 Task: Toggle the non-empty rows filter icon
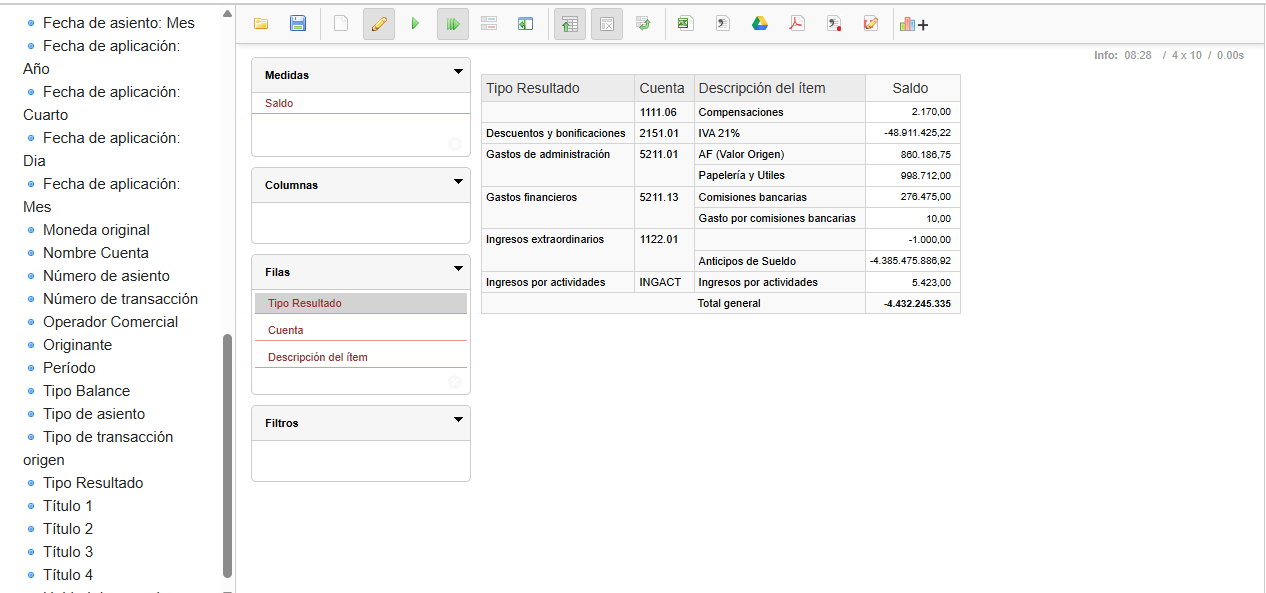pyautogui.click(x=607, y=24)
